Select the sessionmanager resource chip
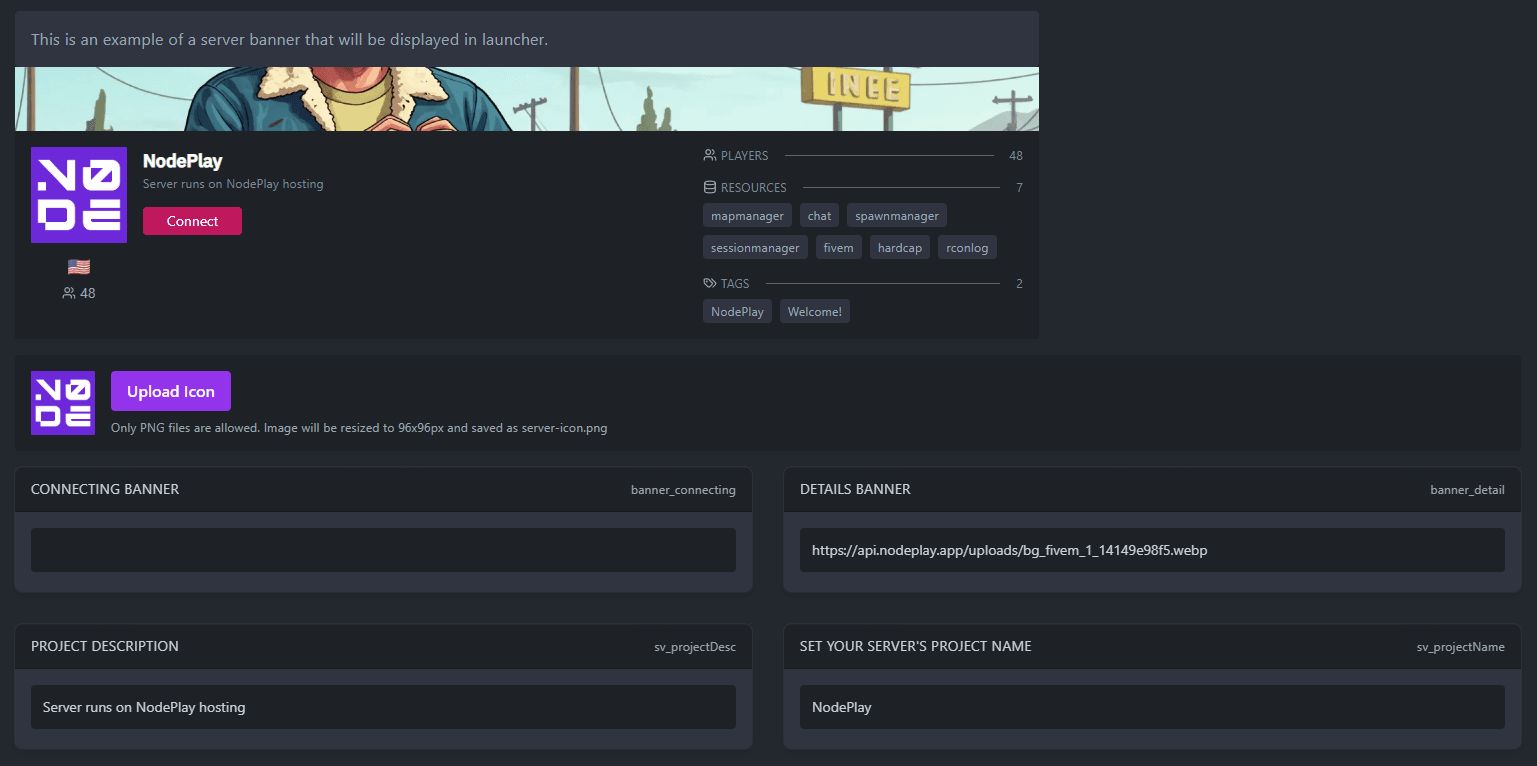Image resolution: width=1537 pixels, height=766 pixels. 755,248
